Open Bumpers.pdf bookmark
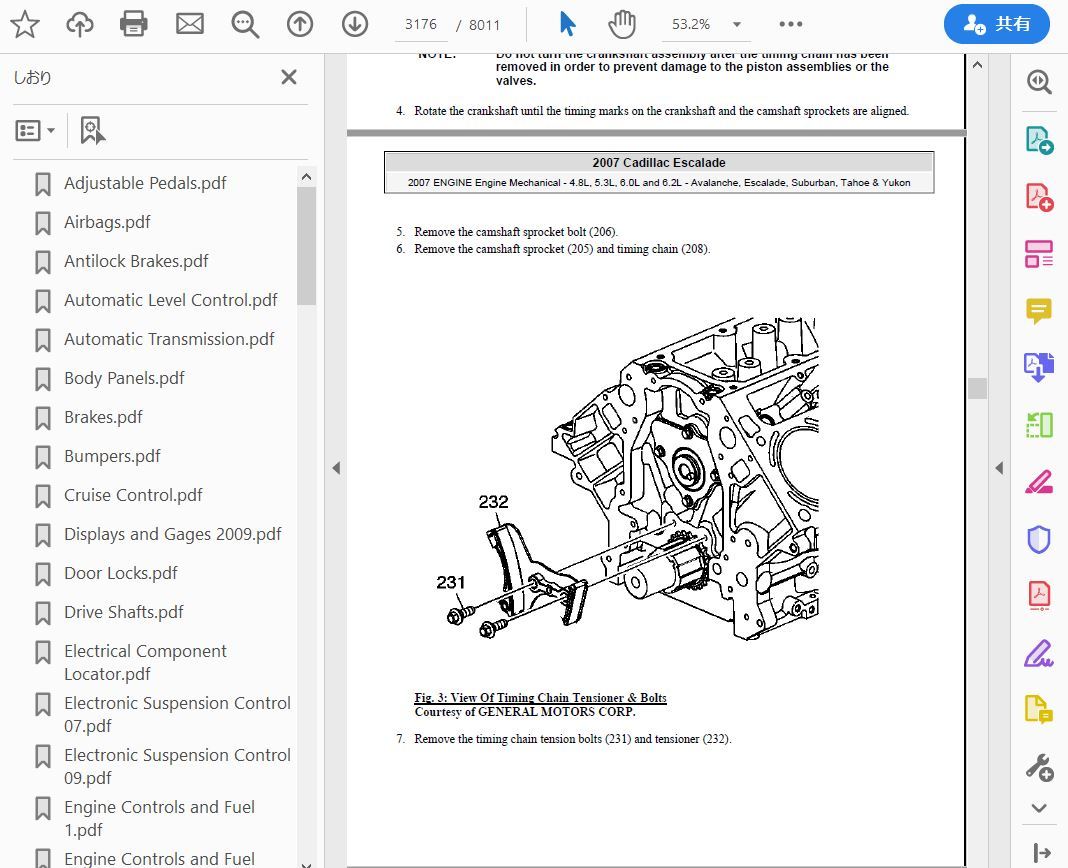This screenshot has height=868, width=1068. tap(112, 456)
